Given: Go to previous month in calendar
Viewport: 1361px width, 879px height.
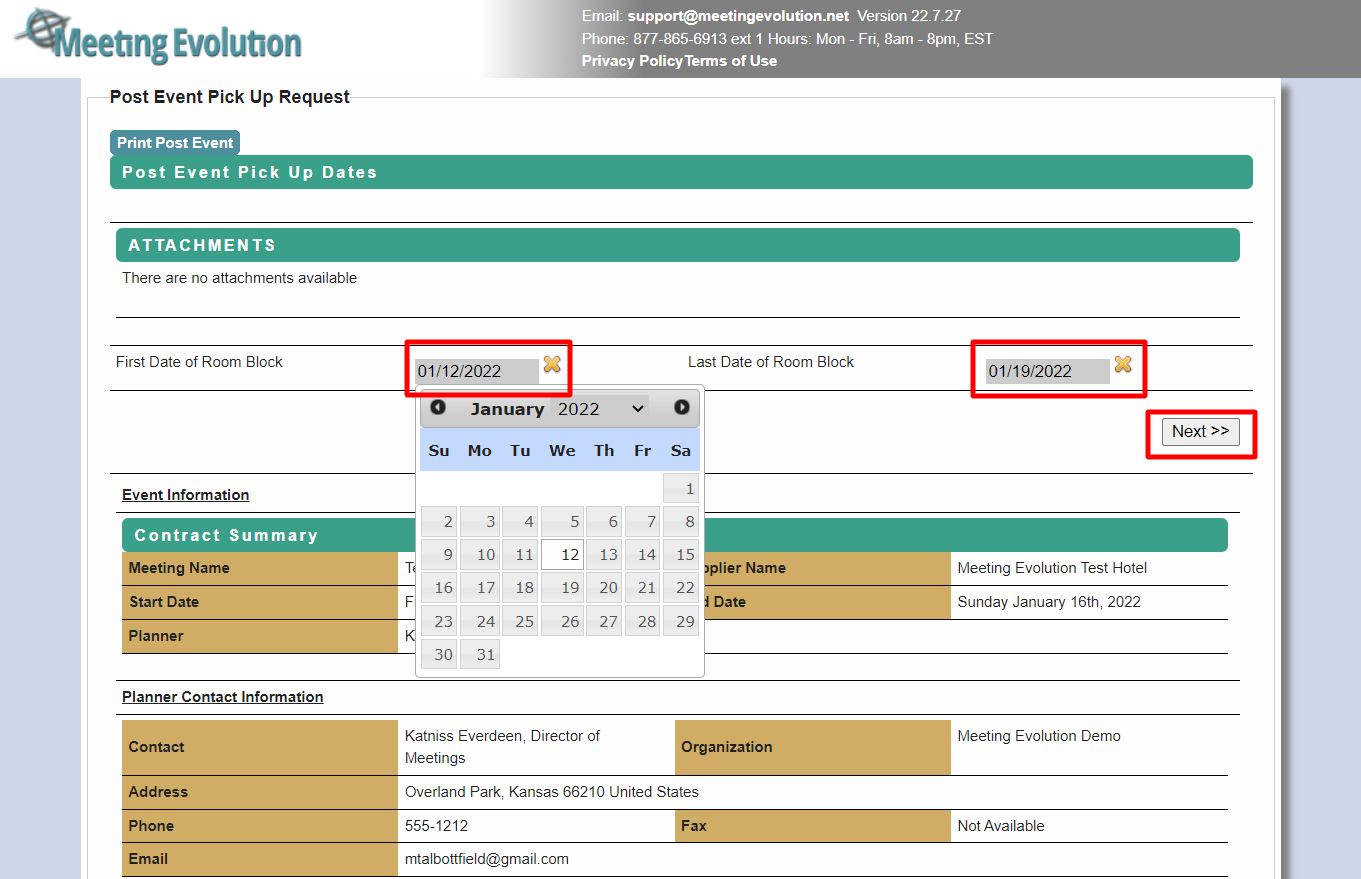Looking at the screenshot, I should [x=438, y=407].
